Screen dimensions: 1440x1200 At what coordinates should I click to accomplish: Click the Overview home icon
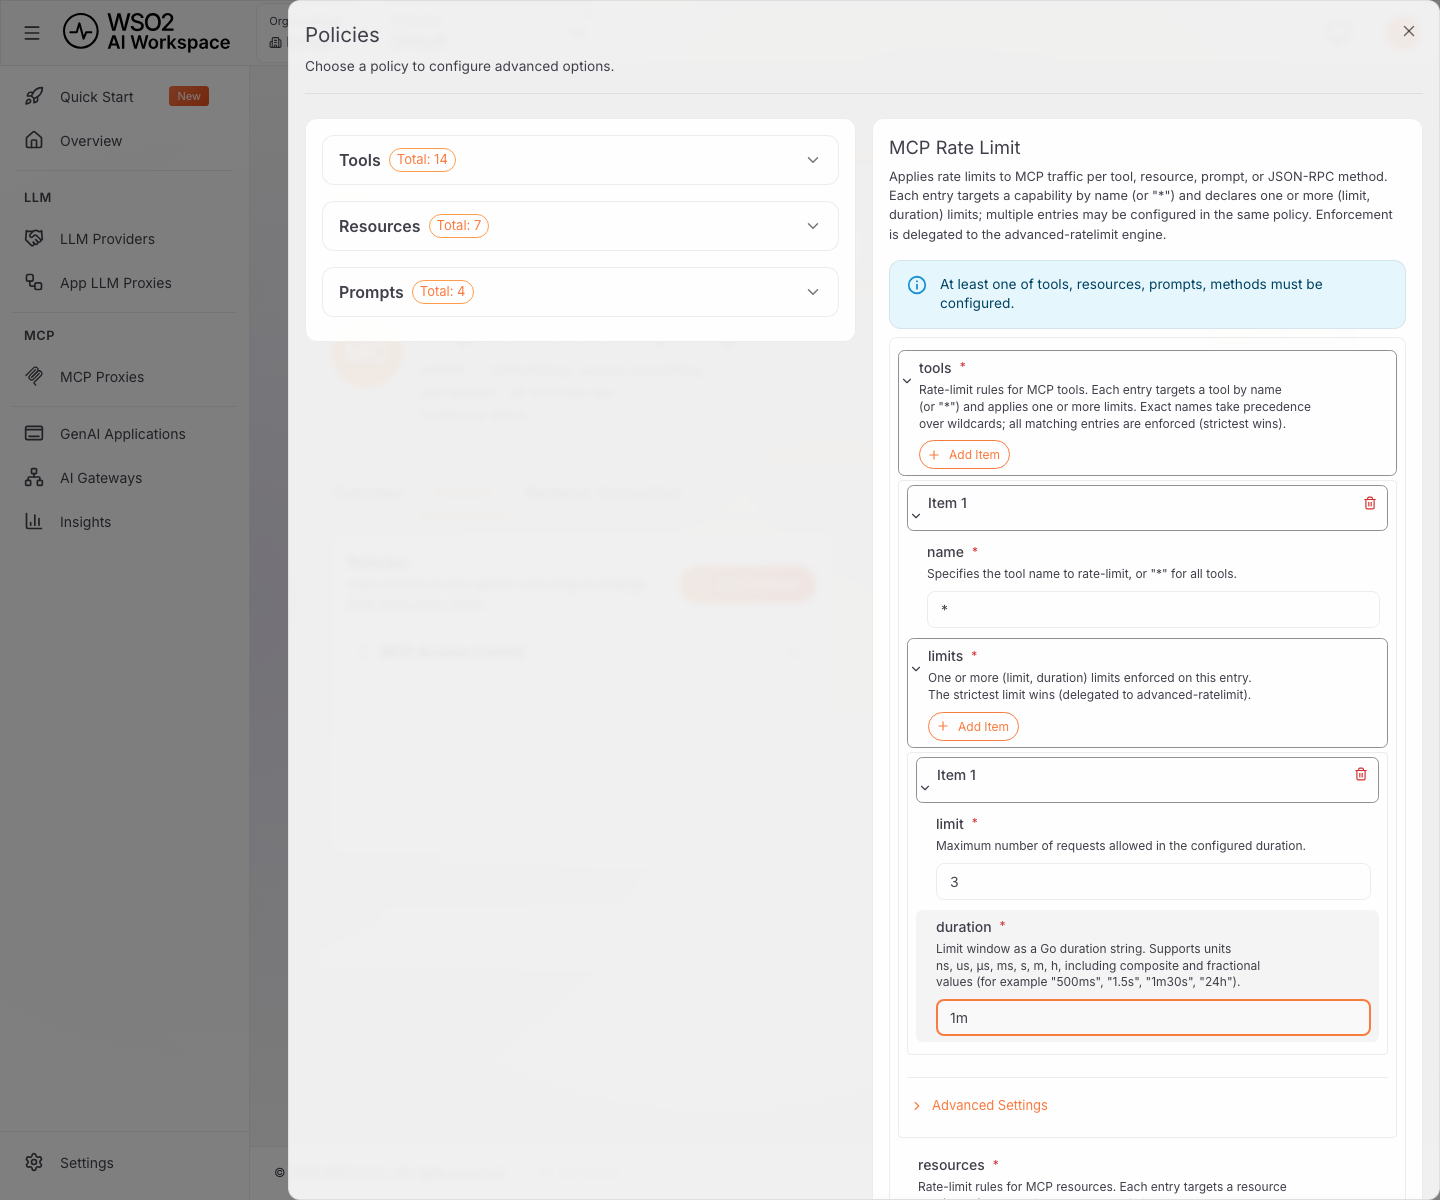click(34, 140)
